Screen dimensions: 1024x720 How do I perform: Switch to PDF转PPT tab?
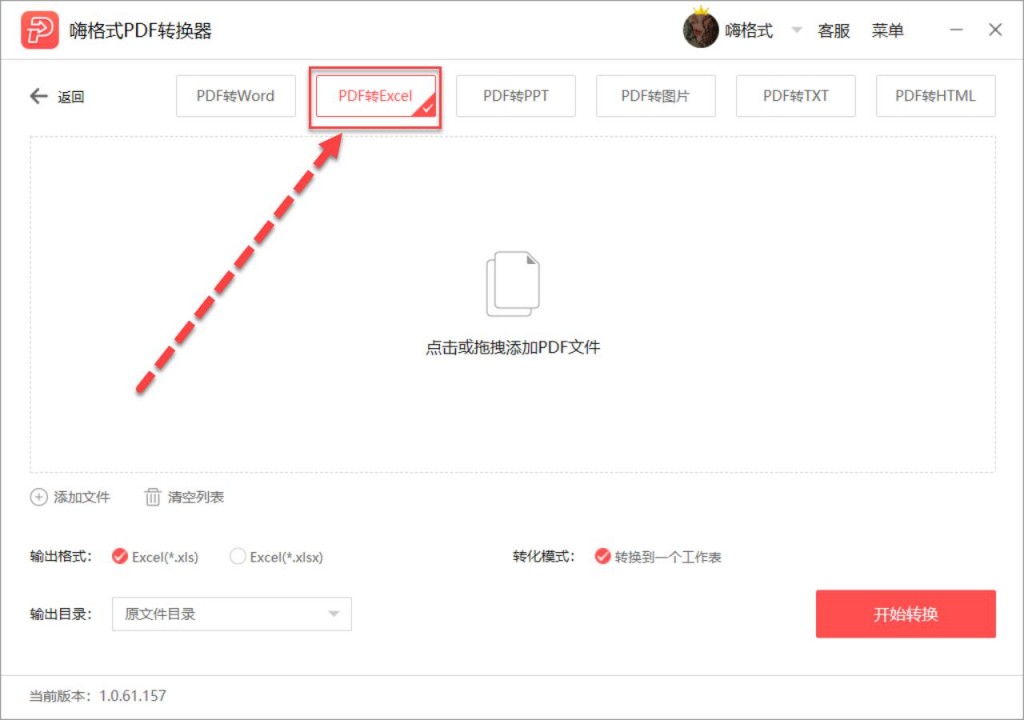(x=516, y=96)
